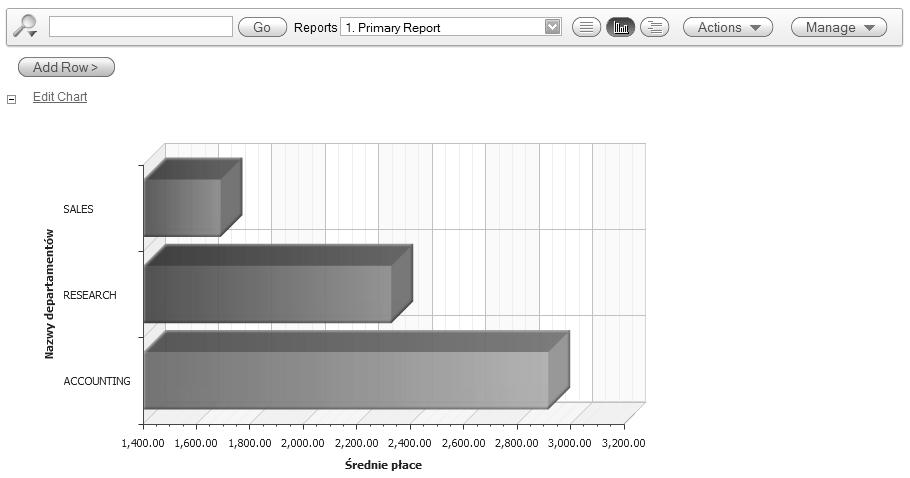The image size is (910, 478).
Task: Click the 2,400.00 axis value
Action: click(410, 443)
